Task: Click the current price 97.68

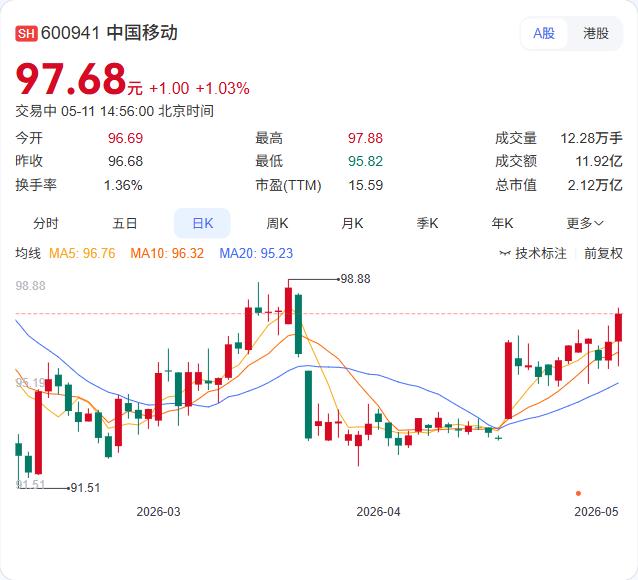Action: pyautogui.click(x=71, y=79)
